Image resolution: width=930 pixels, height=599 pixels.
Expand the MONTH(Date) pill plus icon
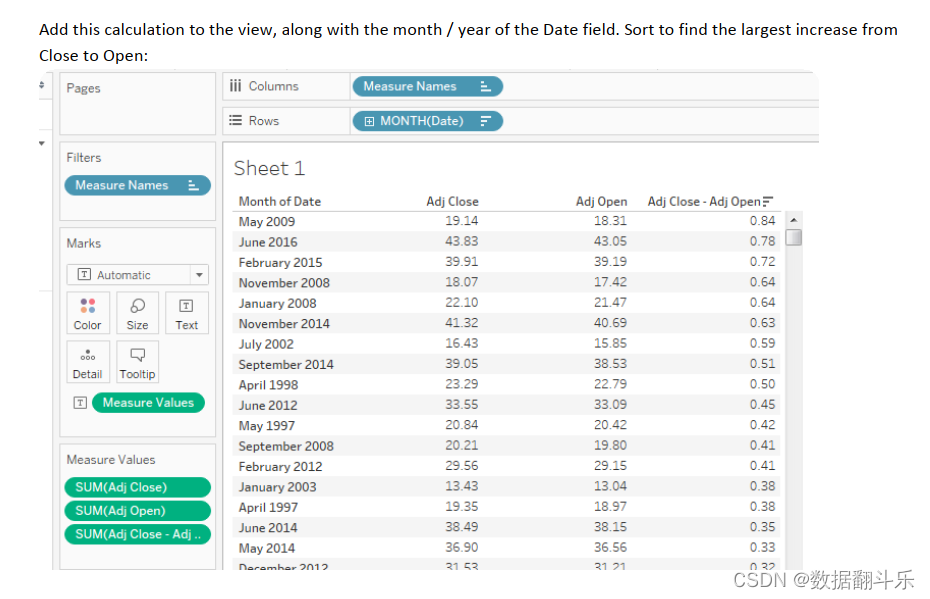pyautogui.click(x=369, y=121)
